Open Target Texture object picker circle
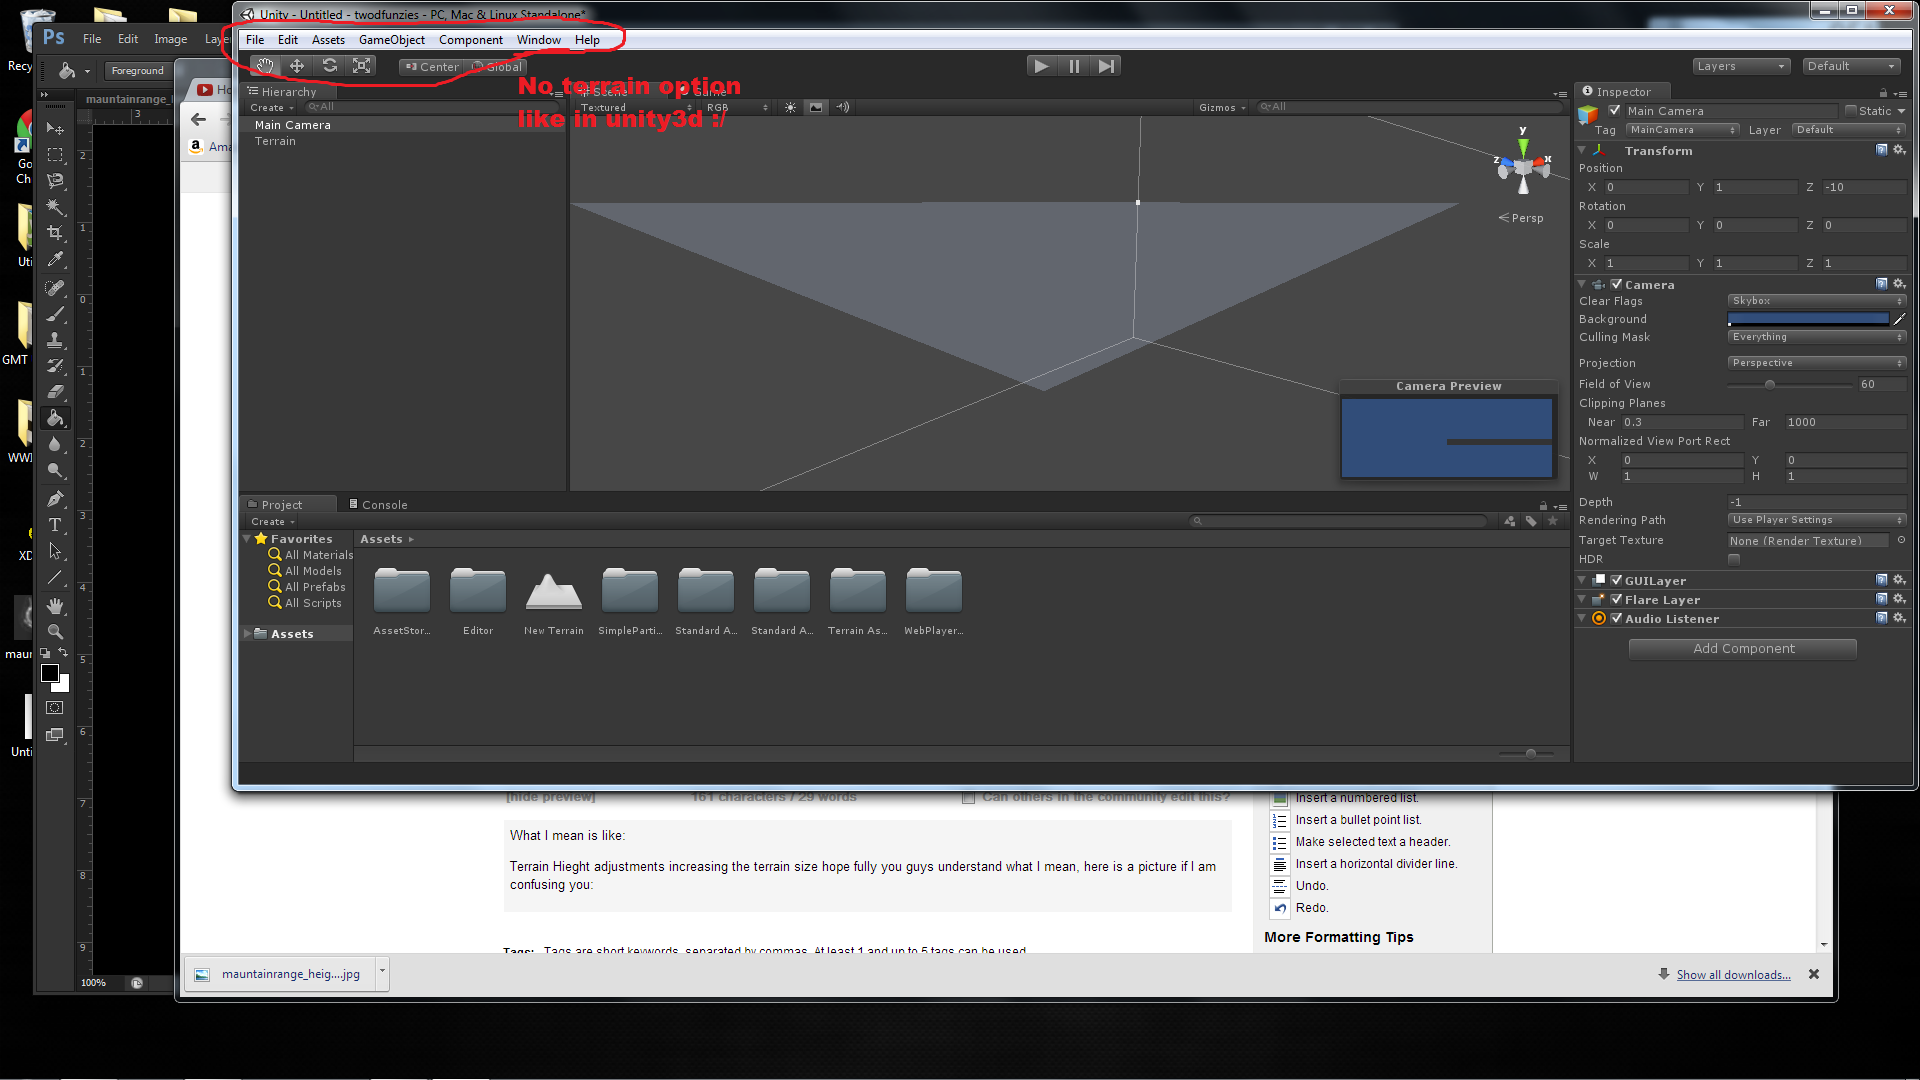Screen dimensions: 1920x1080 point(1901,540)
